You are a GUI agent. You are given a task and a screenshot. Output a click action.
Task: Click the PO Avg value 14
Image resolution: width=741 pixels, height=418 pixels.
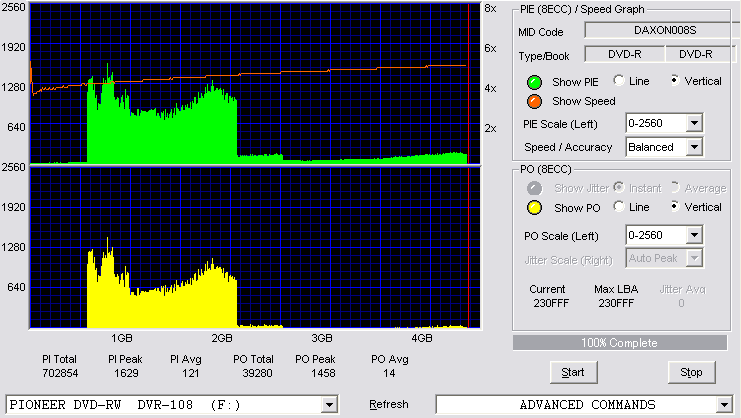click(389, 373)
